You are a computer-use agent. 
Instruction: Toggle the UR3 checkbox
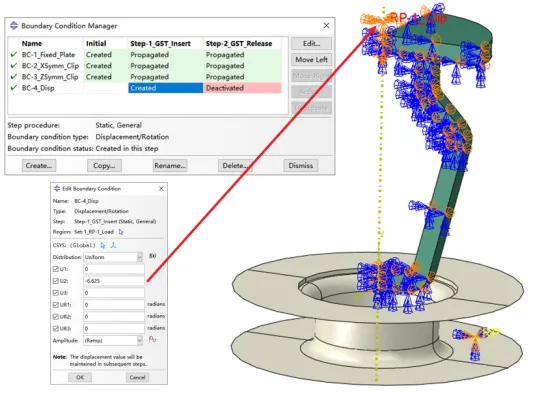click(56, 329)
